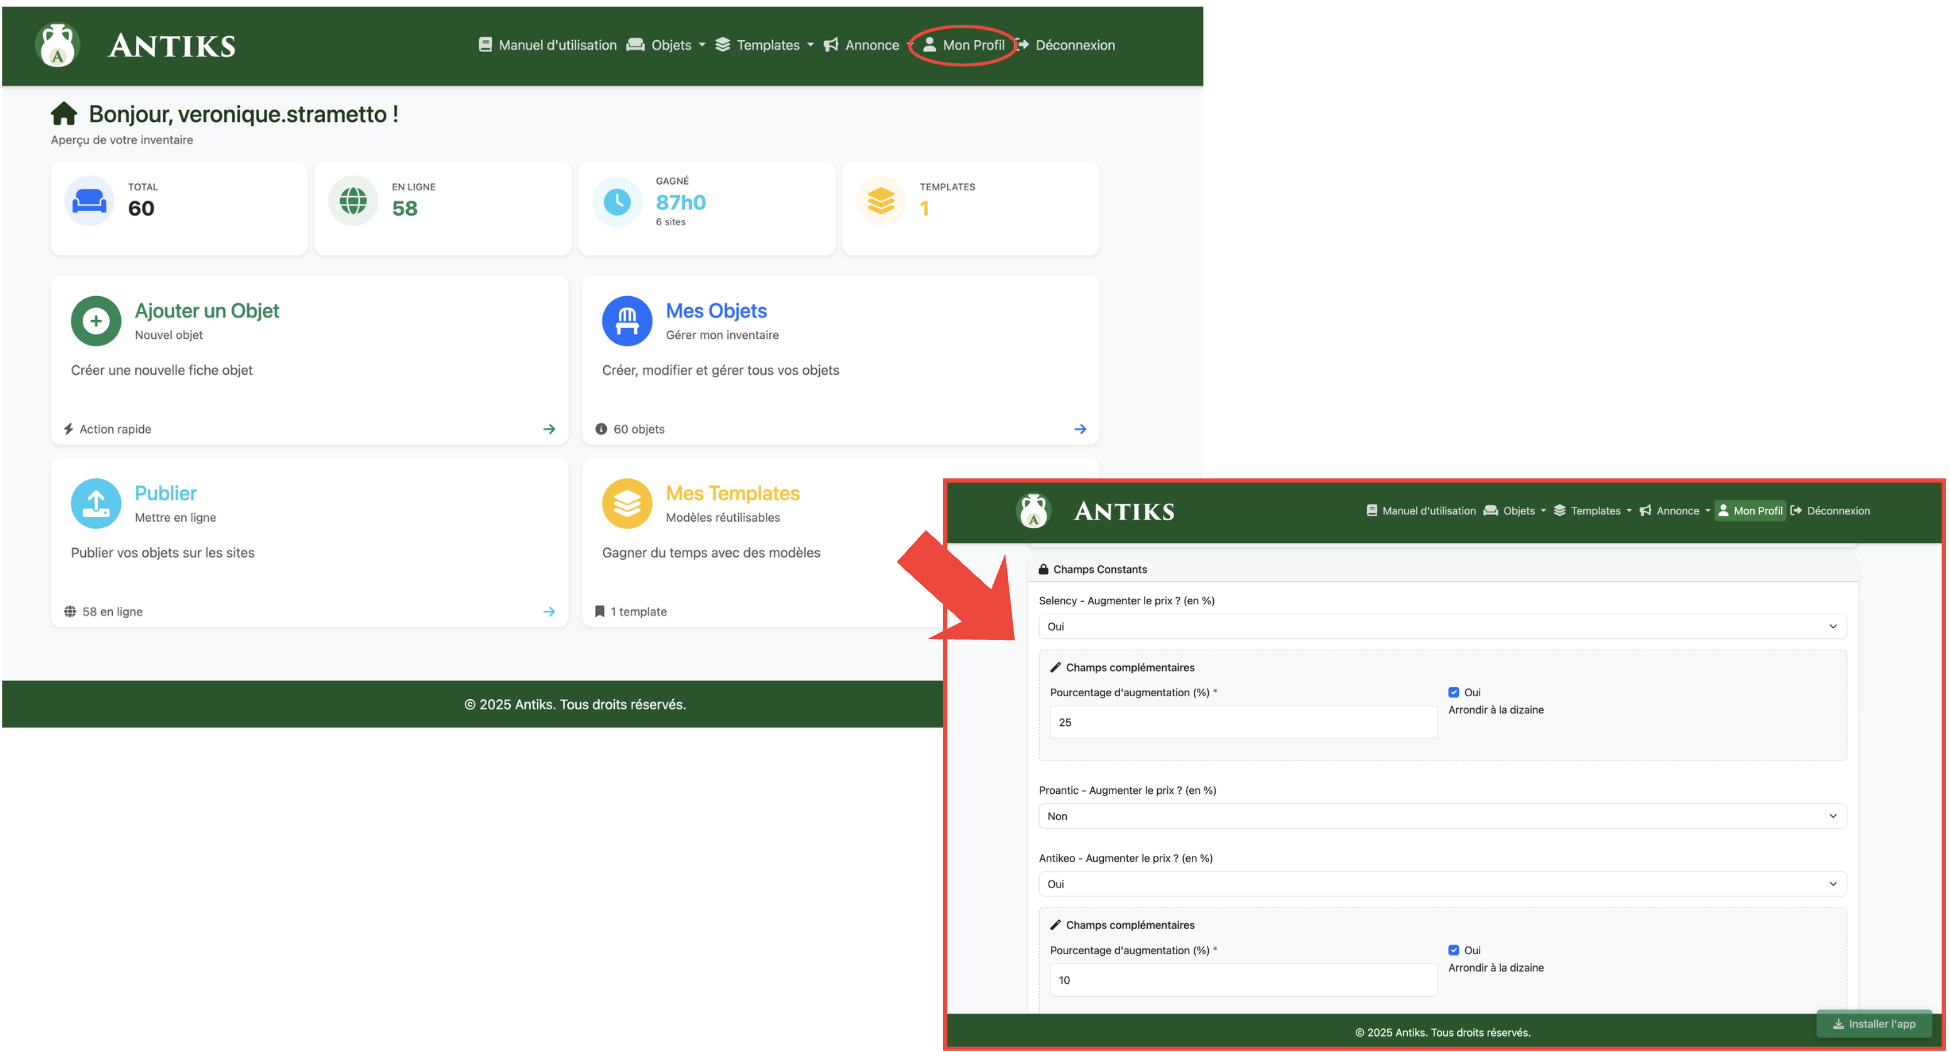Open Selency price increase dropdown
This screenshot has width=1950, height=1052.
pyautogui.click(x=1441, y=626)
